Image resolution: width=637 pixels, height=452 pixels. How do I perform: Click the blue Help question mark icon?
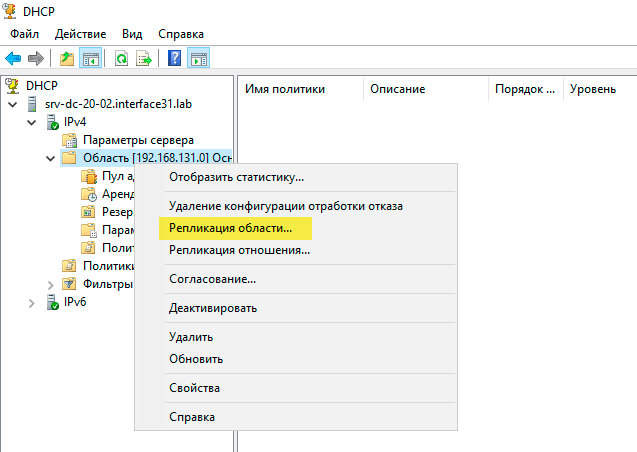point(175,58)
